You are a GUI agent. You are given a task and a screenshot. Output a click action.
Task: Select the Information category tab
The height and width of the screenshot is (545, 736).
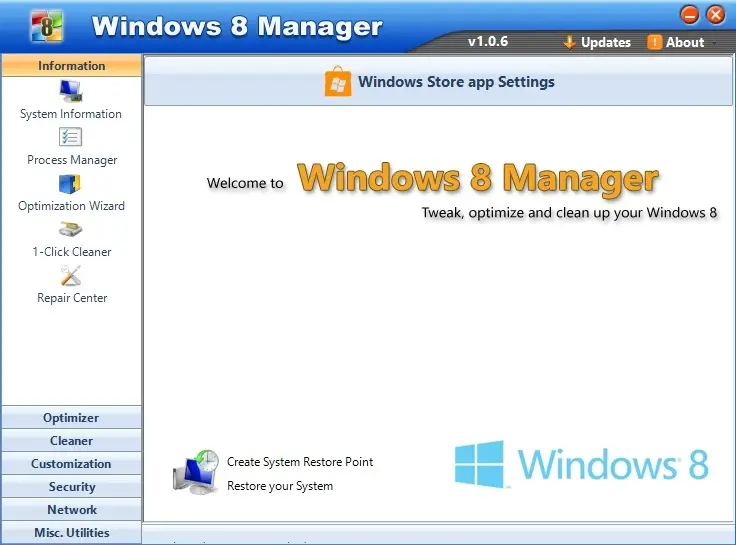click(71, 66)
